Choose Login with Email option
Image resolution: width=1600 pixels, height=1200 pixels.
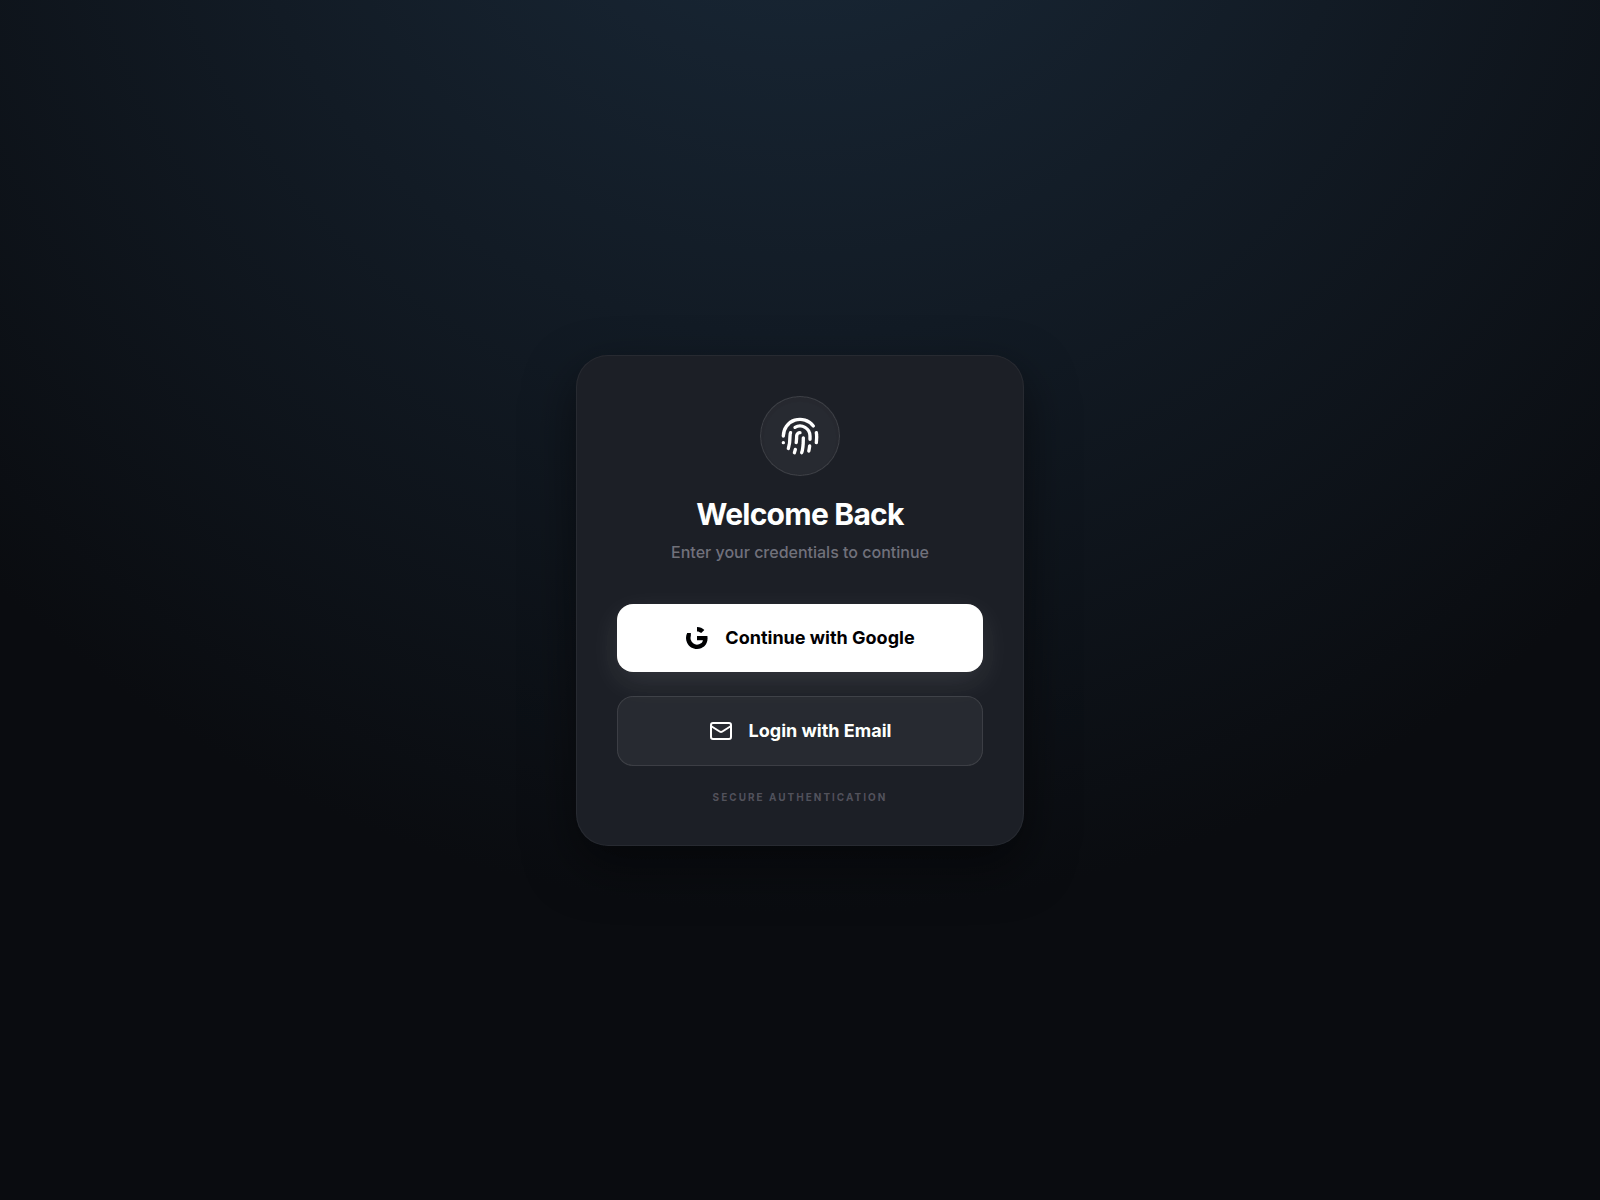[x=800, y=731]
